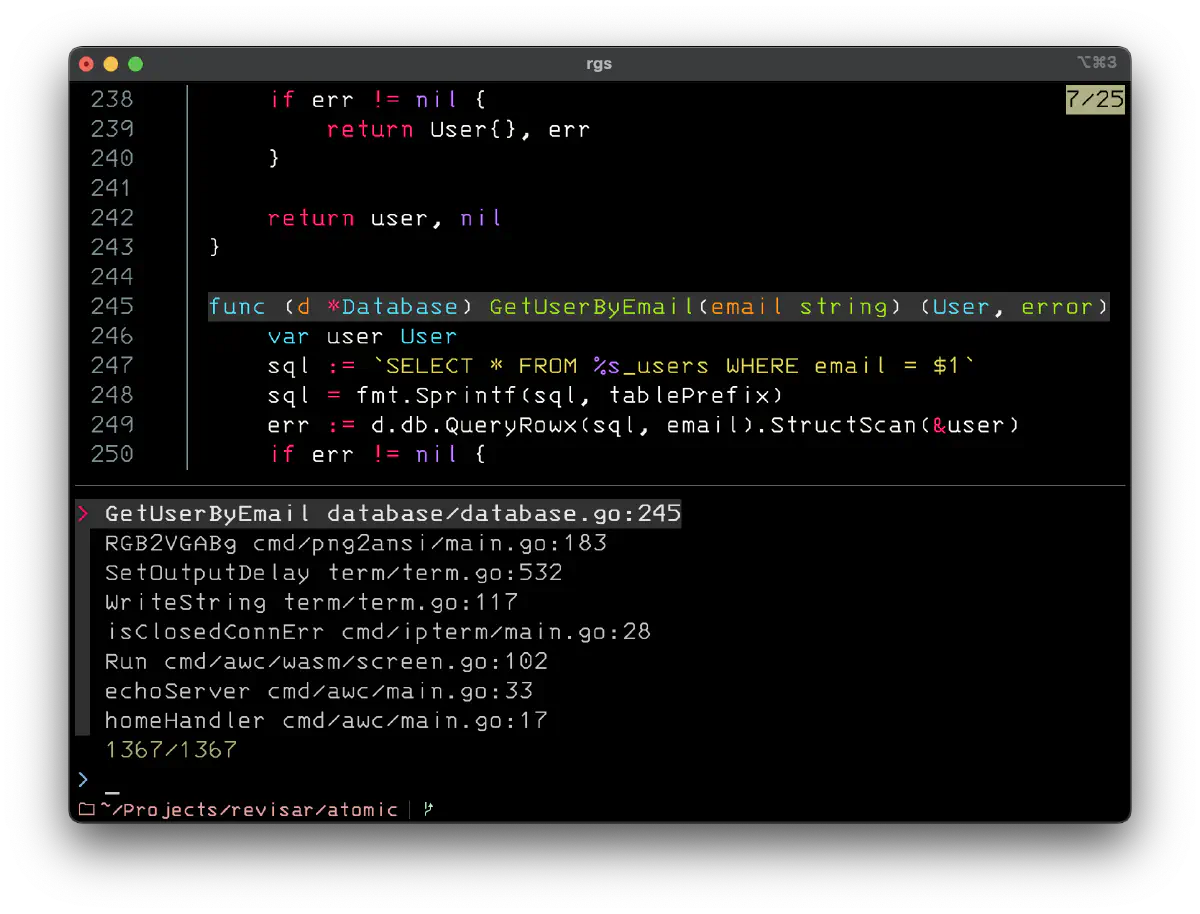
Task: Click the highlighted func line 245 in preview
Action: point(658,306)
